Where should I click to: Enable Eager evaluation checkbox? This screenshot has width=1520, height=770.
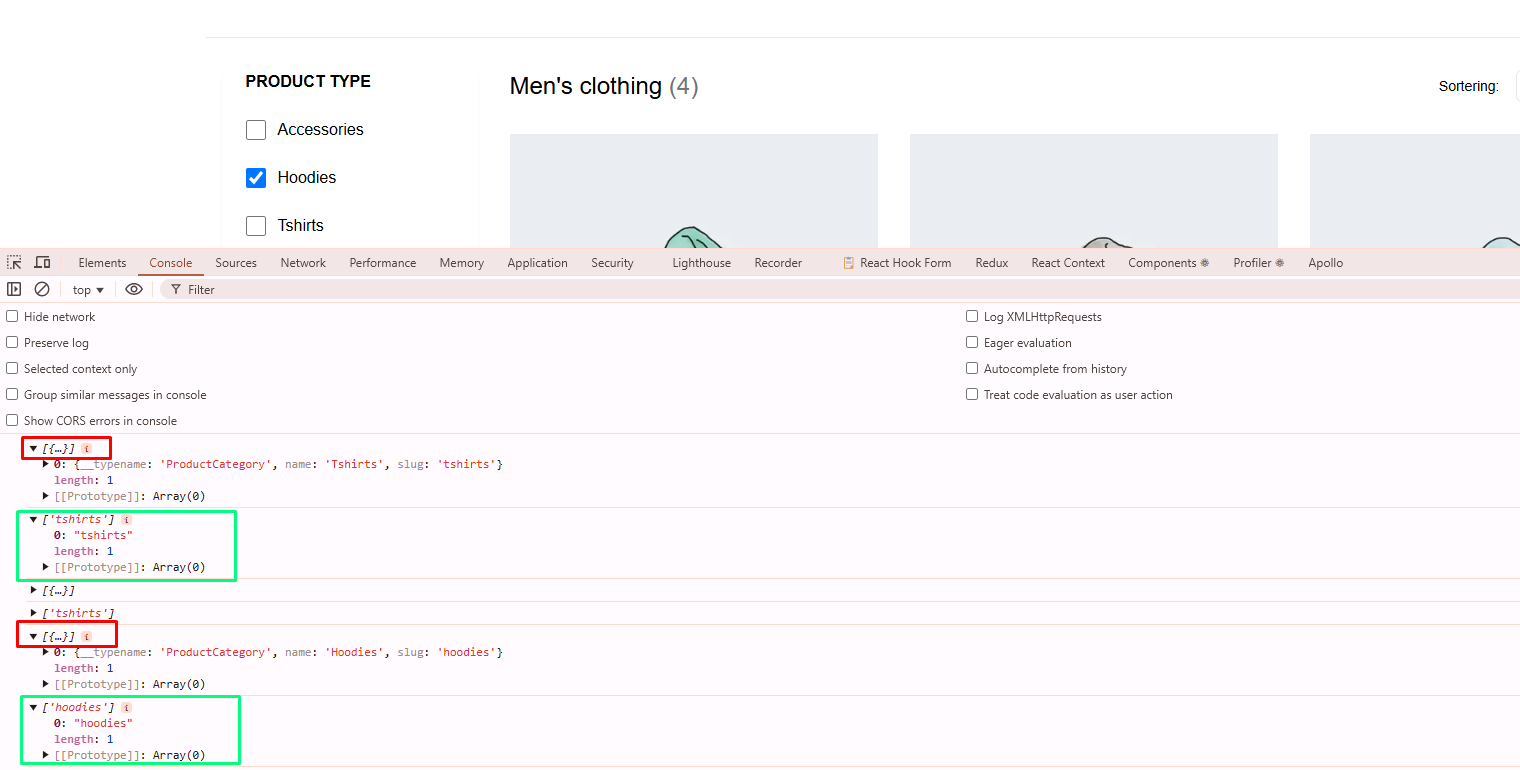click(x=972, y=343)
